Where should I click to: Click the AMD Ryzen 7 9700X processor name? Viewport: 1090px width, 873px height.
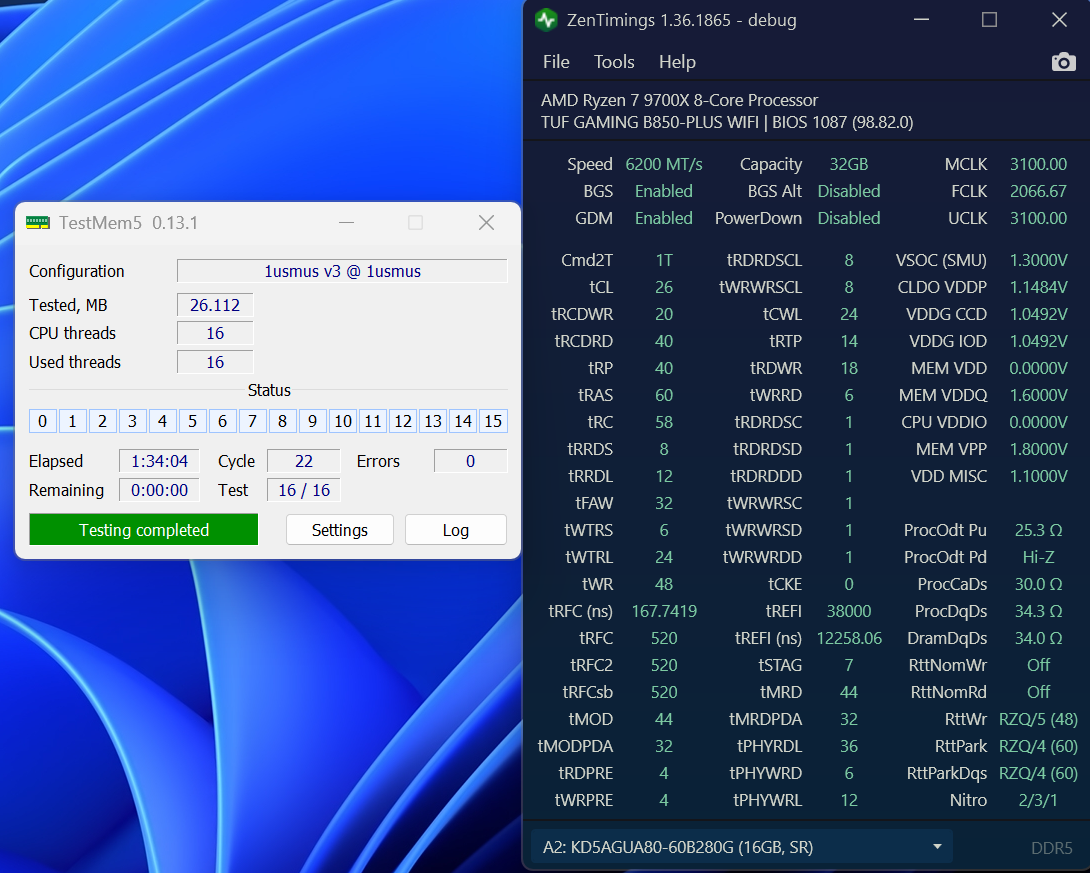[x=679, y=100]
